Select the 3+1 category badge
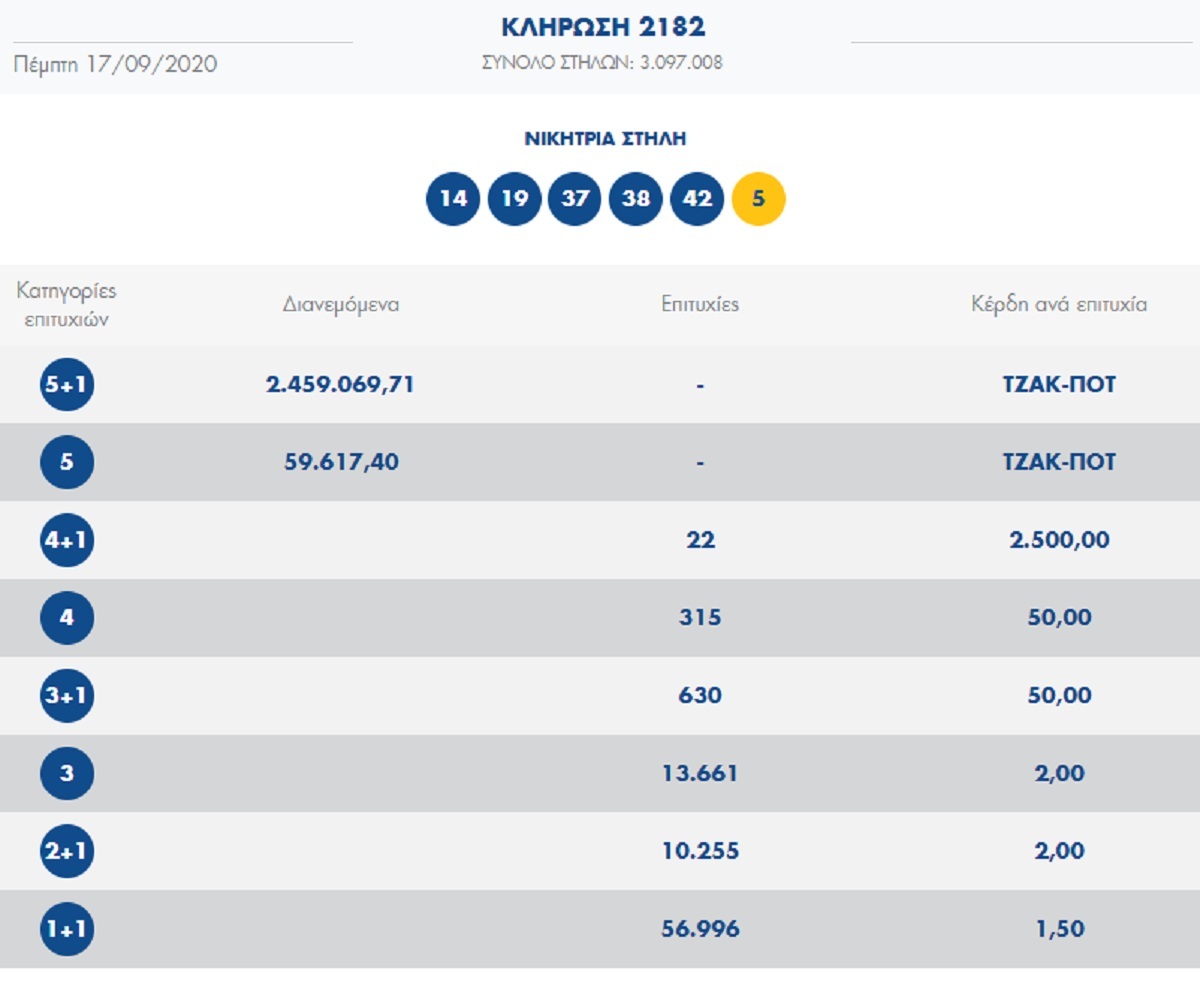This screenshot has height=989, width=1200. (x=67, y=696)
